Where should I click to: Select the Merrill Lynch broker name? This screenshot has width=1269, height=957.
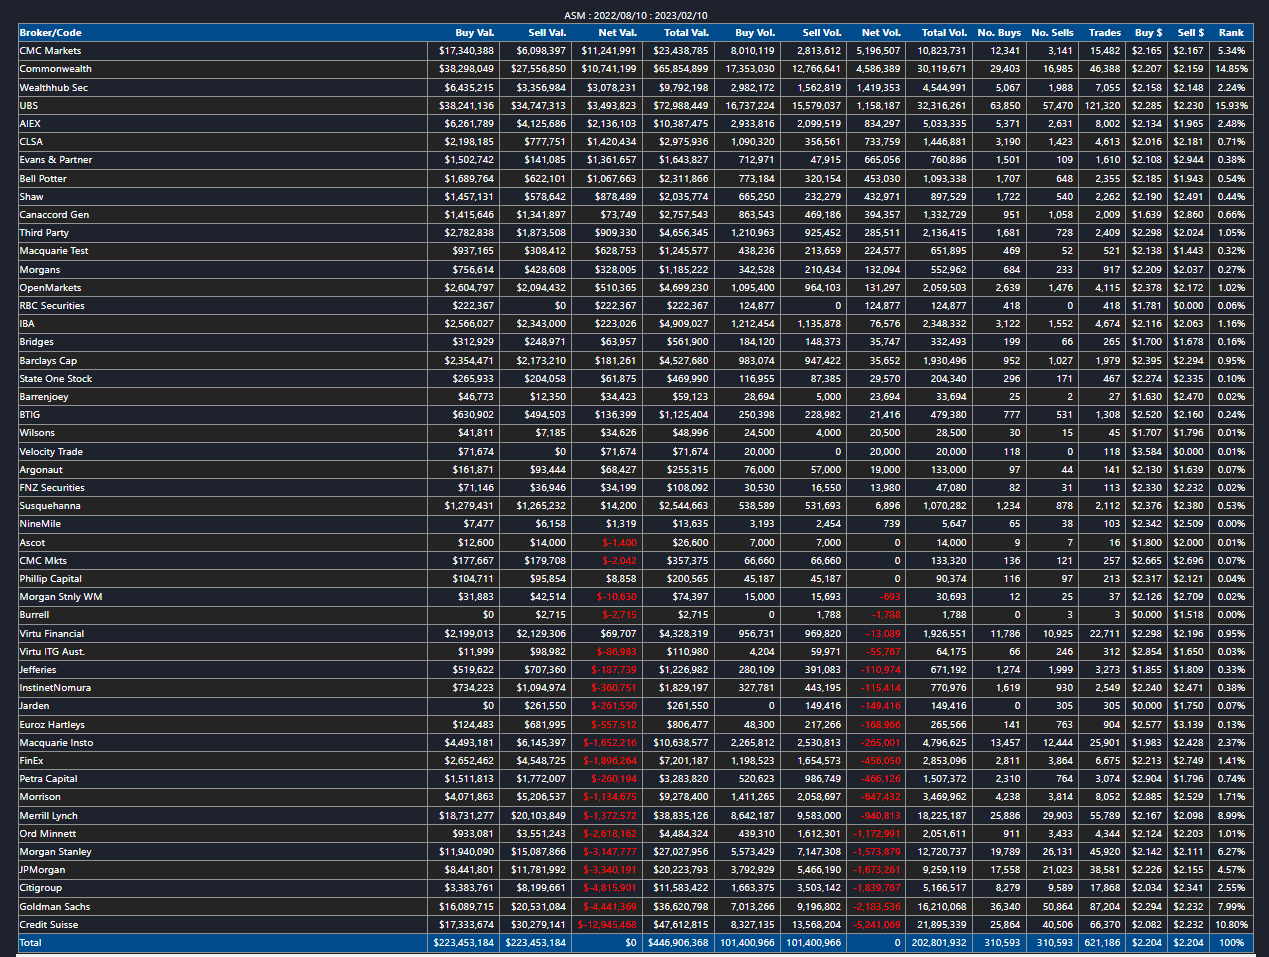(48, 816)
